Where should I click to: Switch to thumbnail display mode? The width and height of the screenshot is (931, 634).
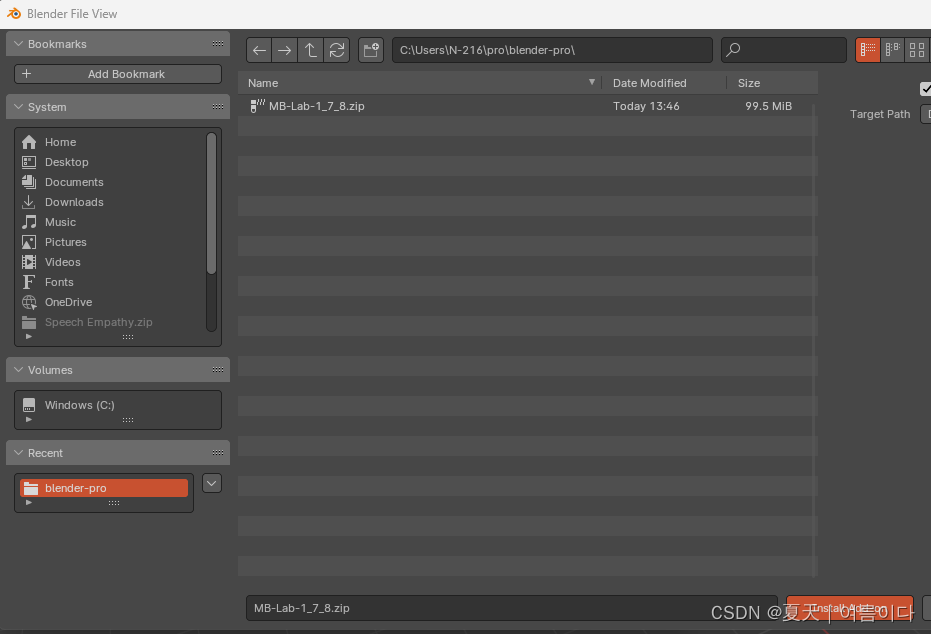[x=917, y=50]
